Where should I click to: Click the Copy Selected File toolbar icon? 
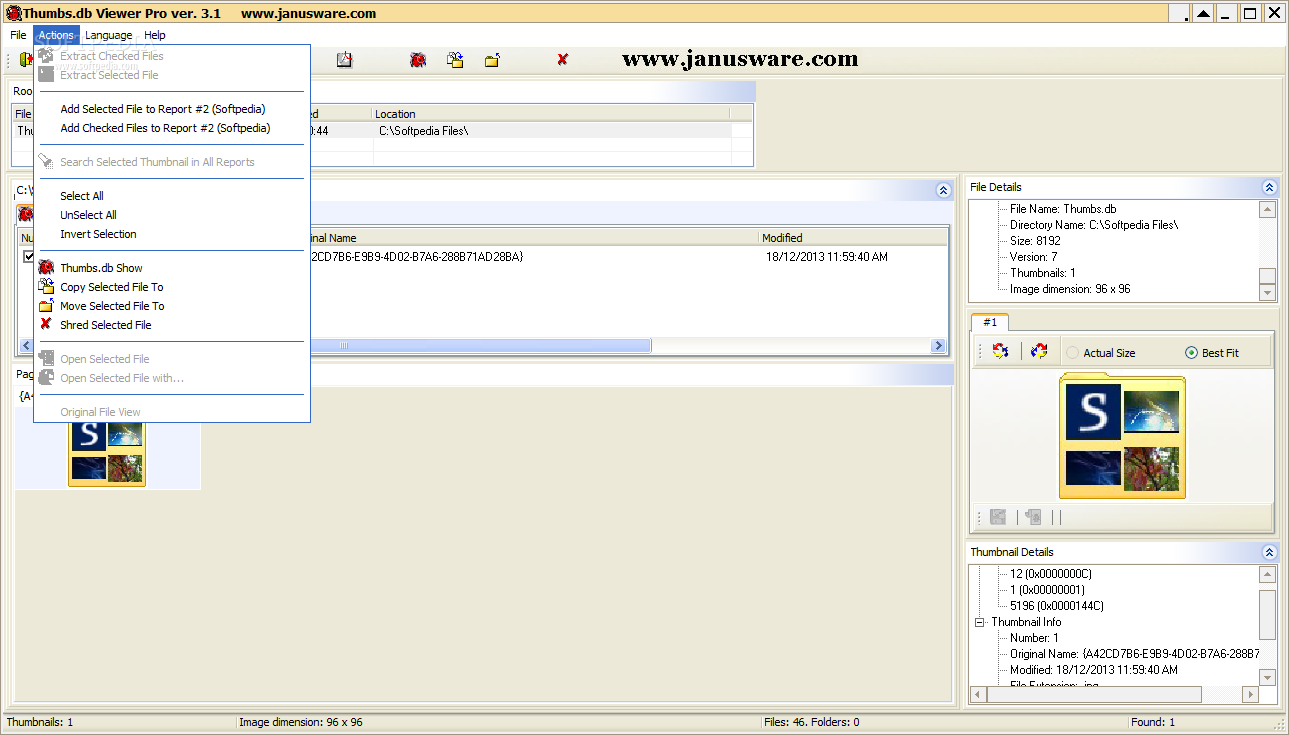click(455, 60)
